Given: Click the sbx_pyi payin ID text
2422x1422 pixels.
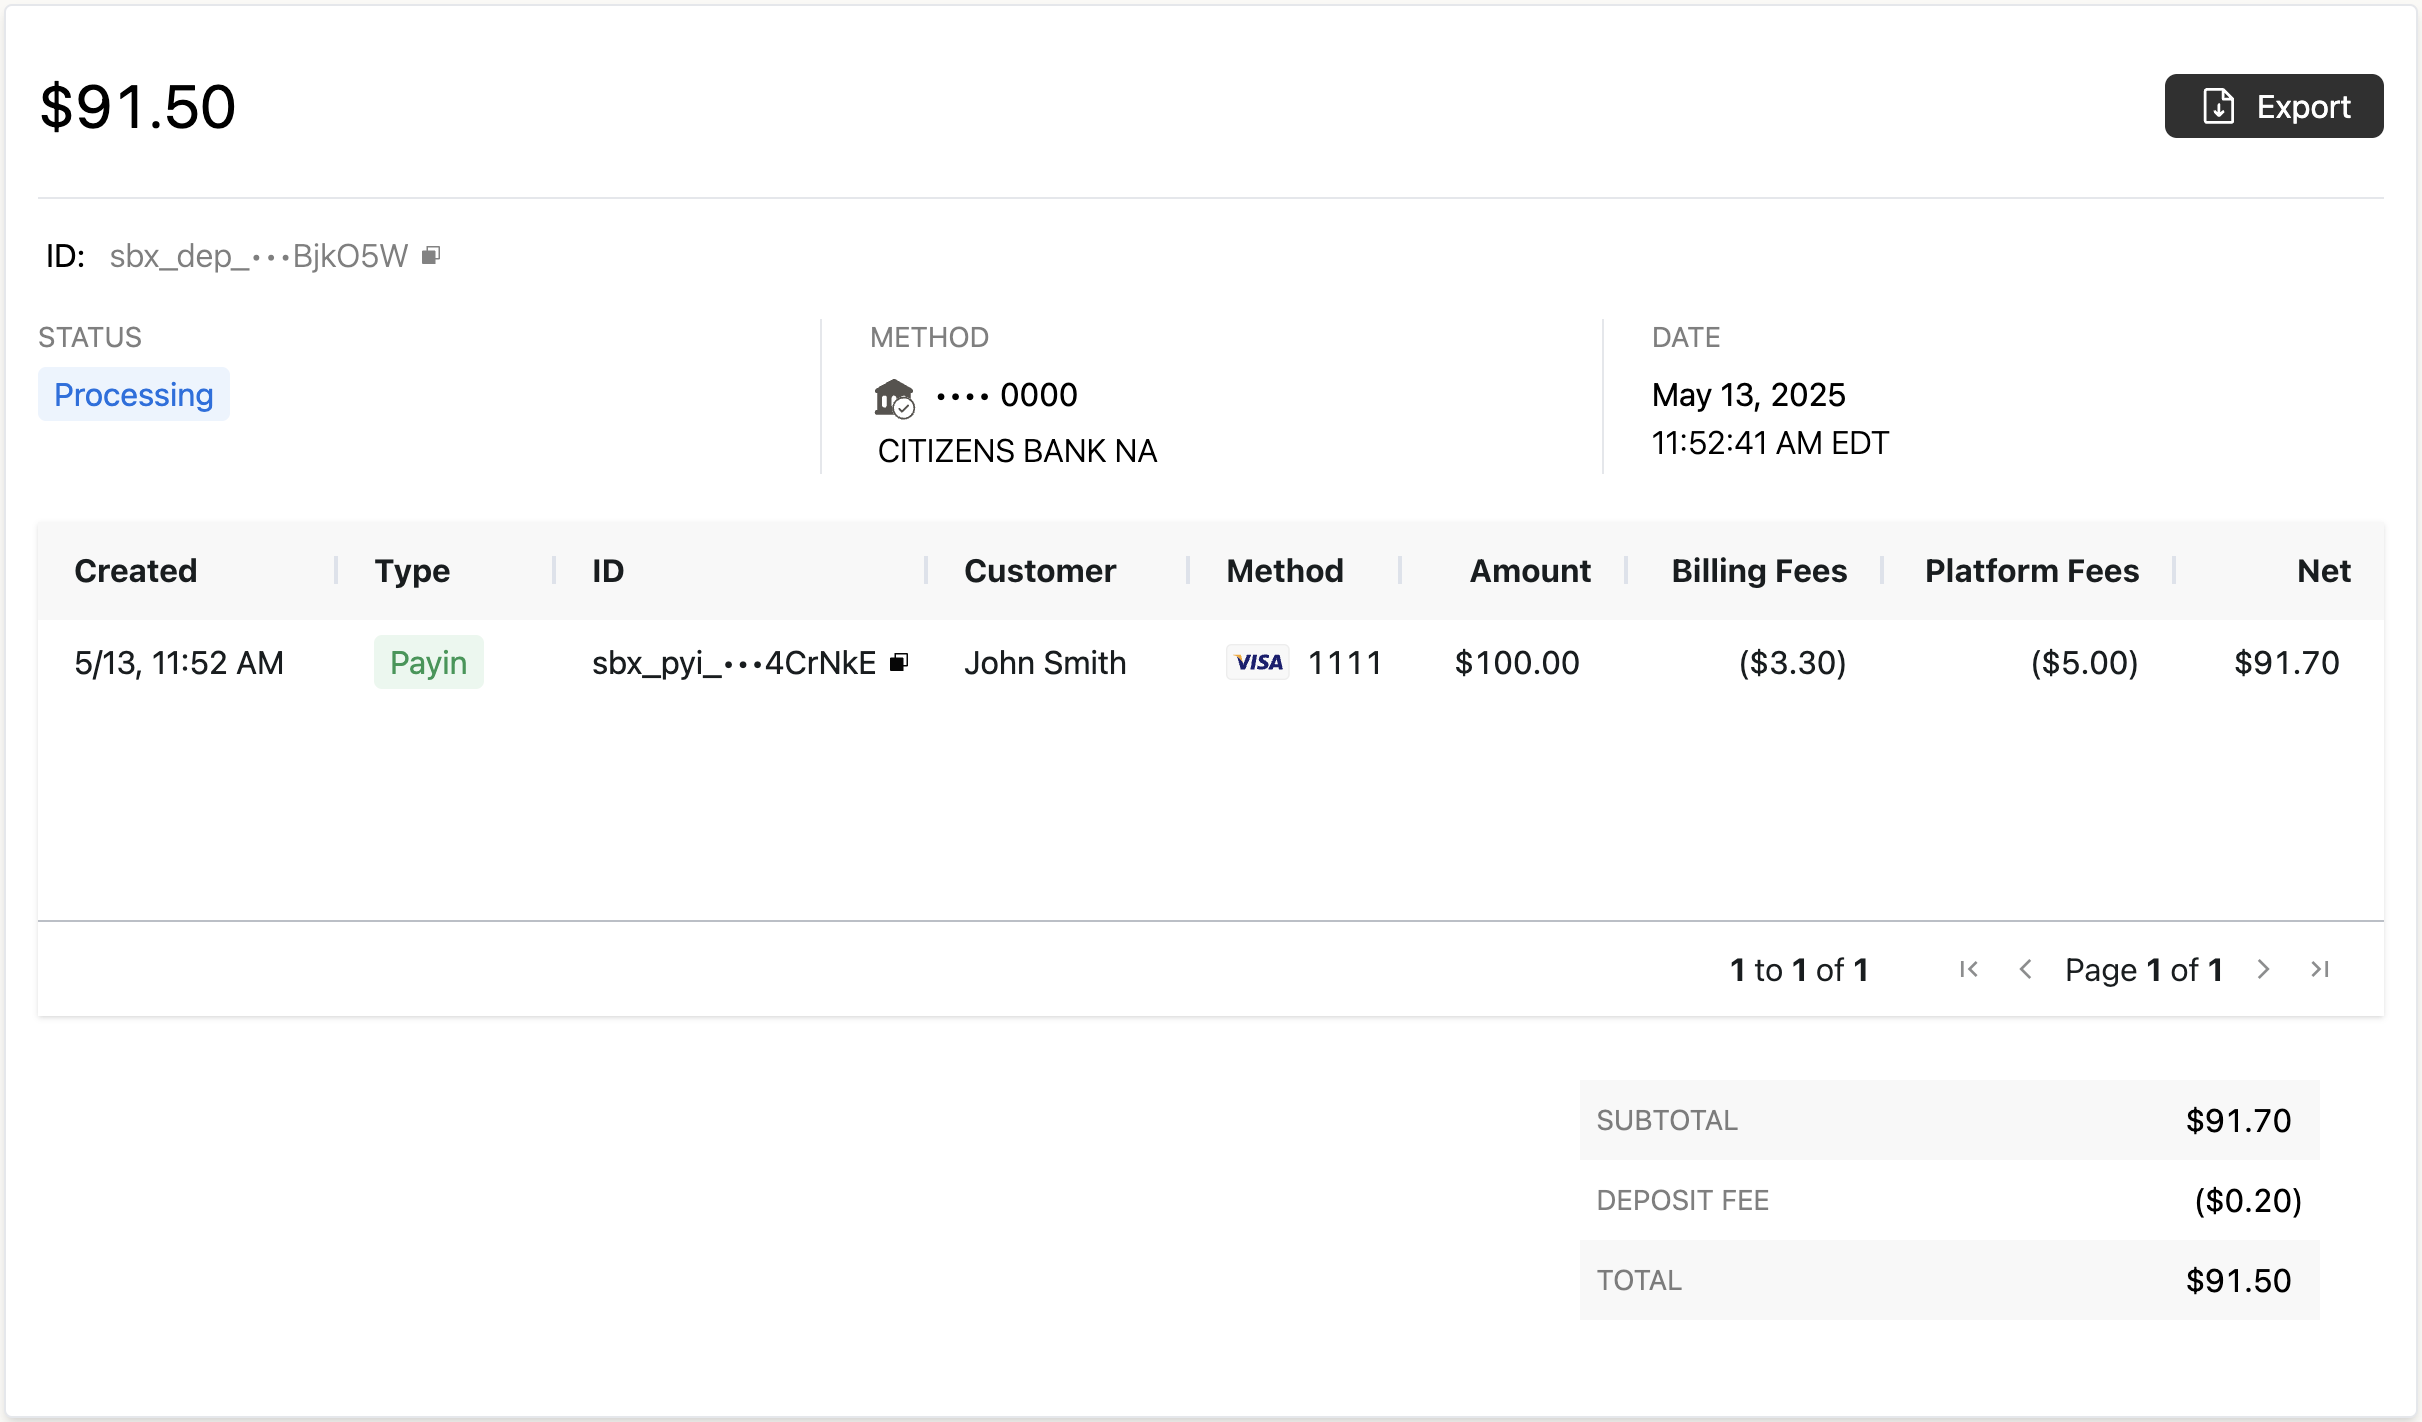Looking at the screenshot, I should click(733, 662).
